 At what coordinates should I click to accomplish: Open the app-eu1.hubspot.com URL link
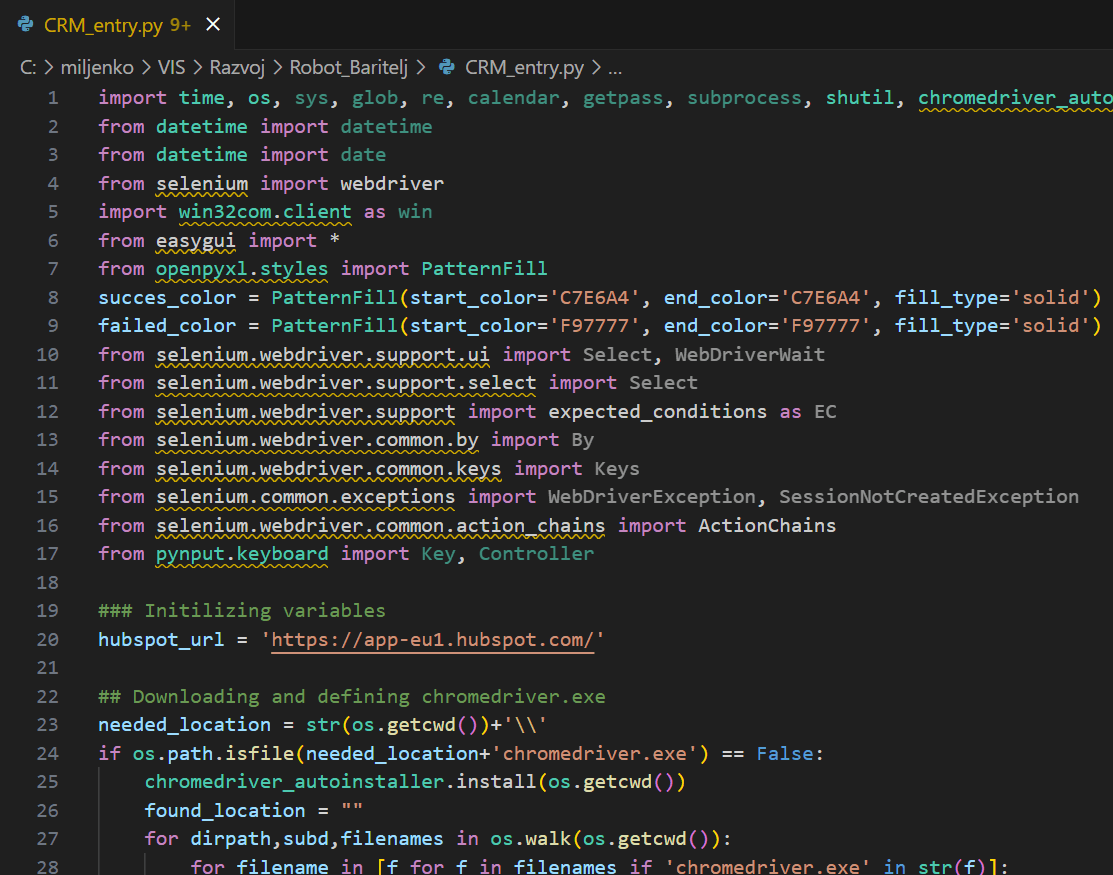click(433, 639)
